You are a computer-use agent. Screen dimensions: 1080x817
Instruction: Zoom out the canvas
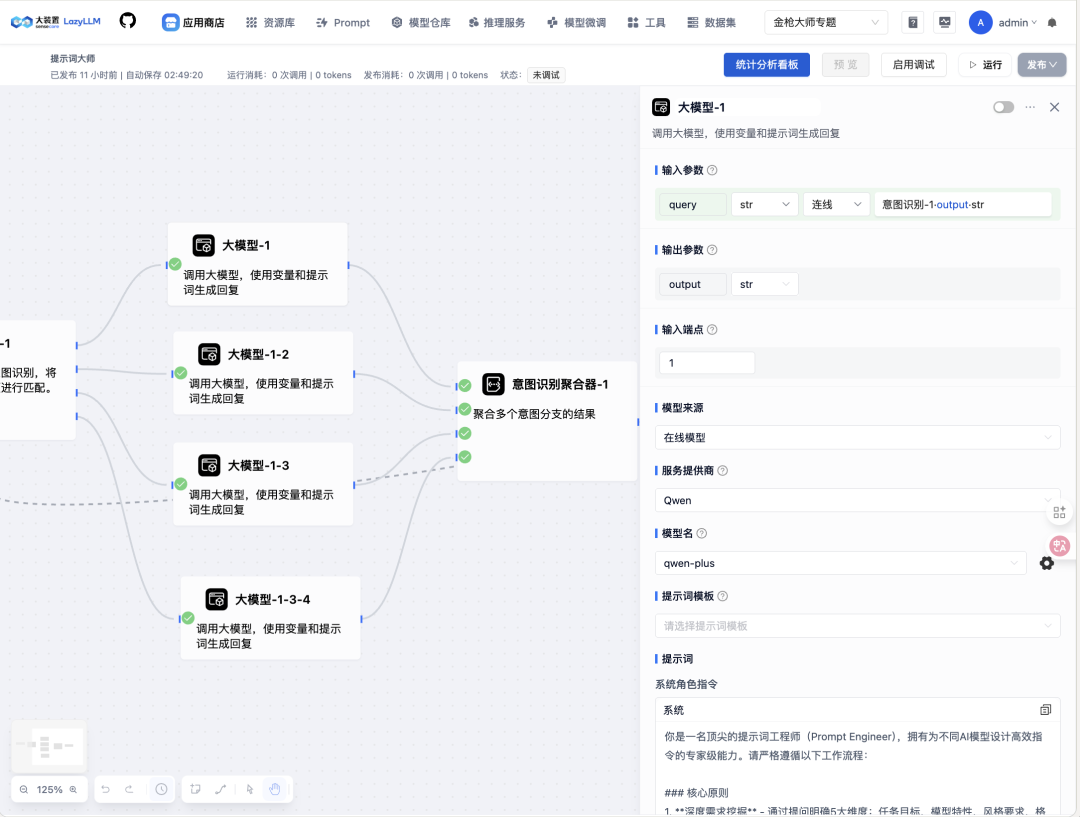pos(24,789)
